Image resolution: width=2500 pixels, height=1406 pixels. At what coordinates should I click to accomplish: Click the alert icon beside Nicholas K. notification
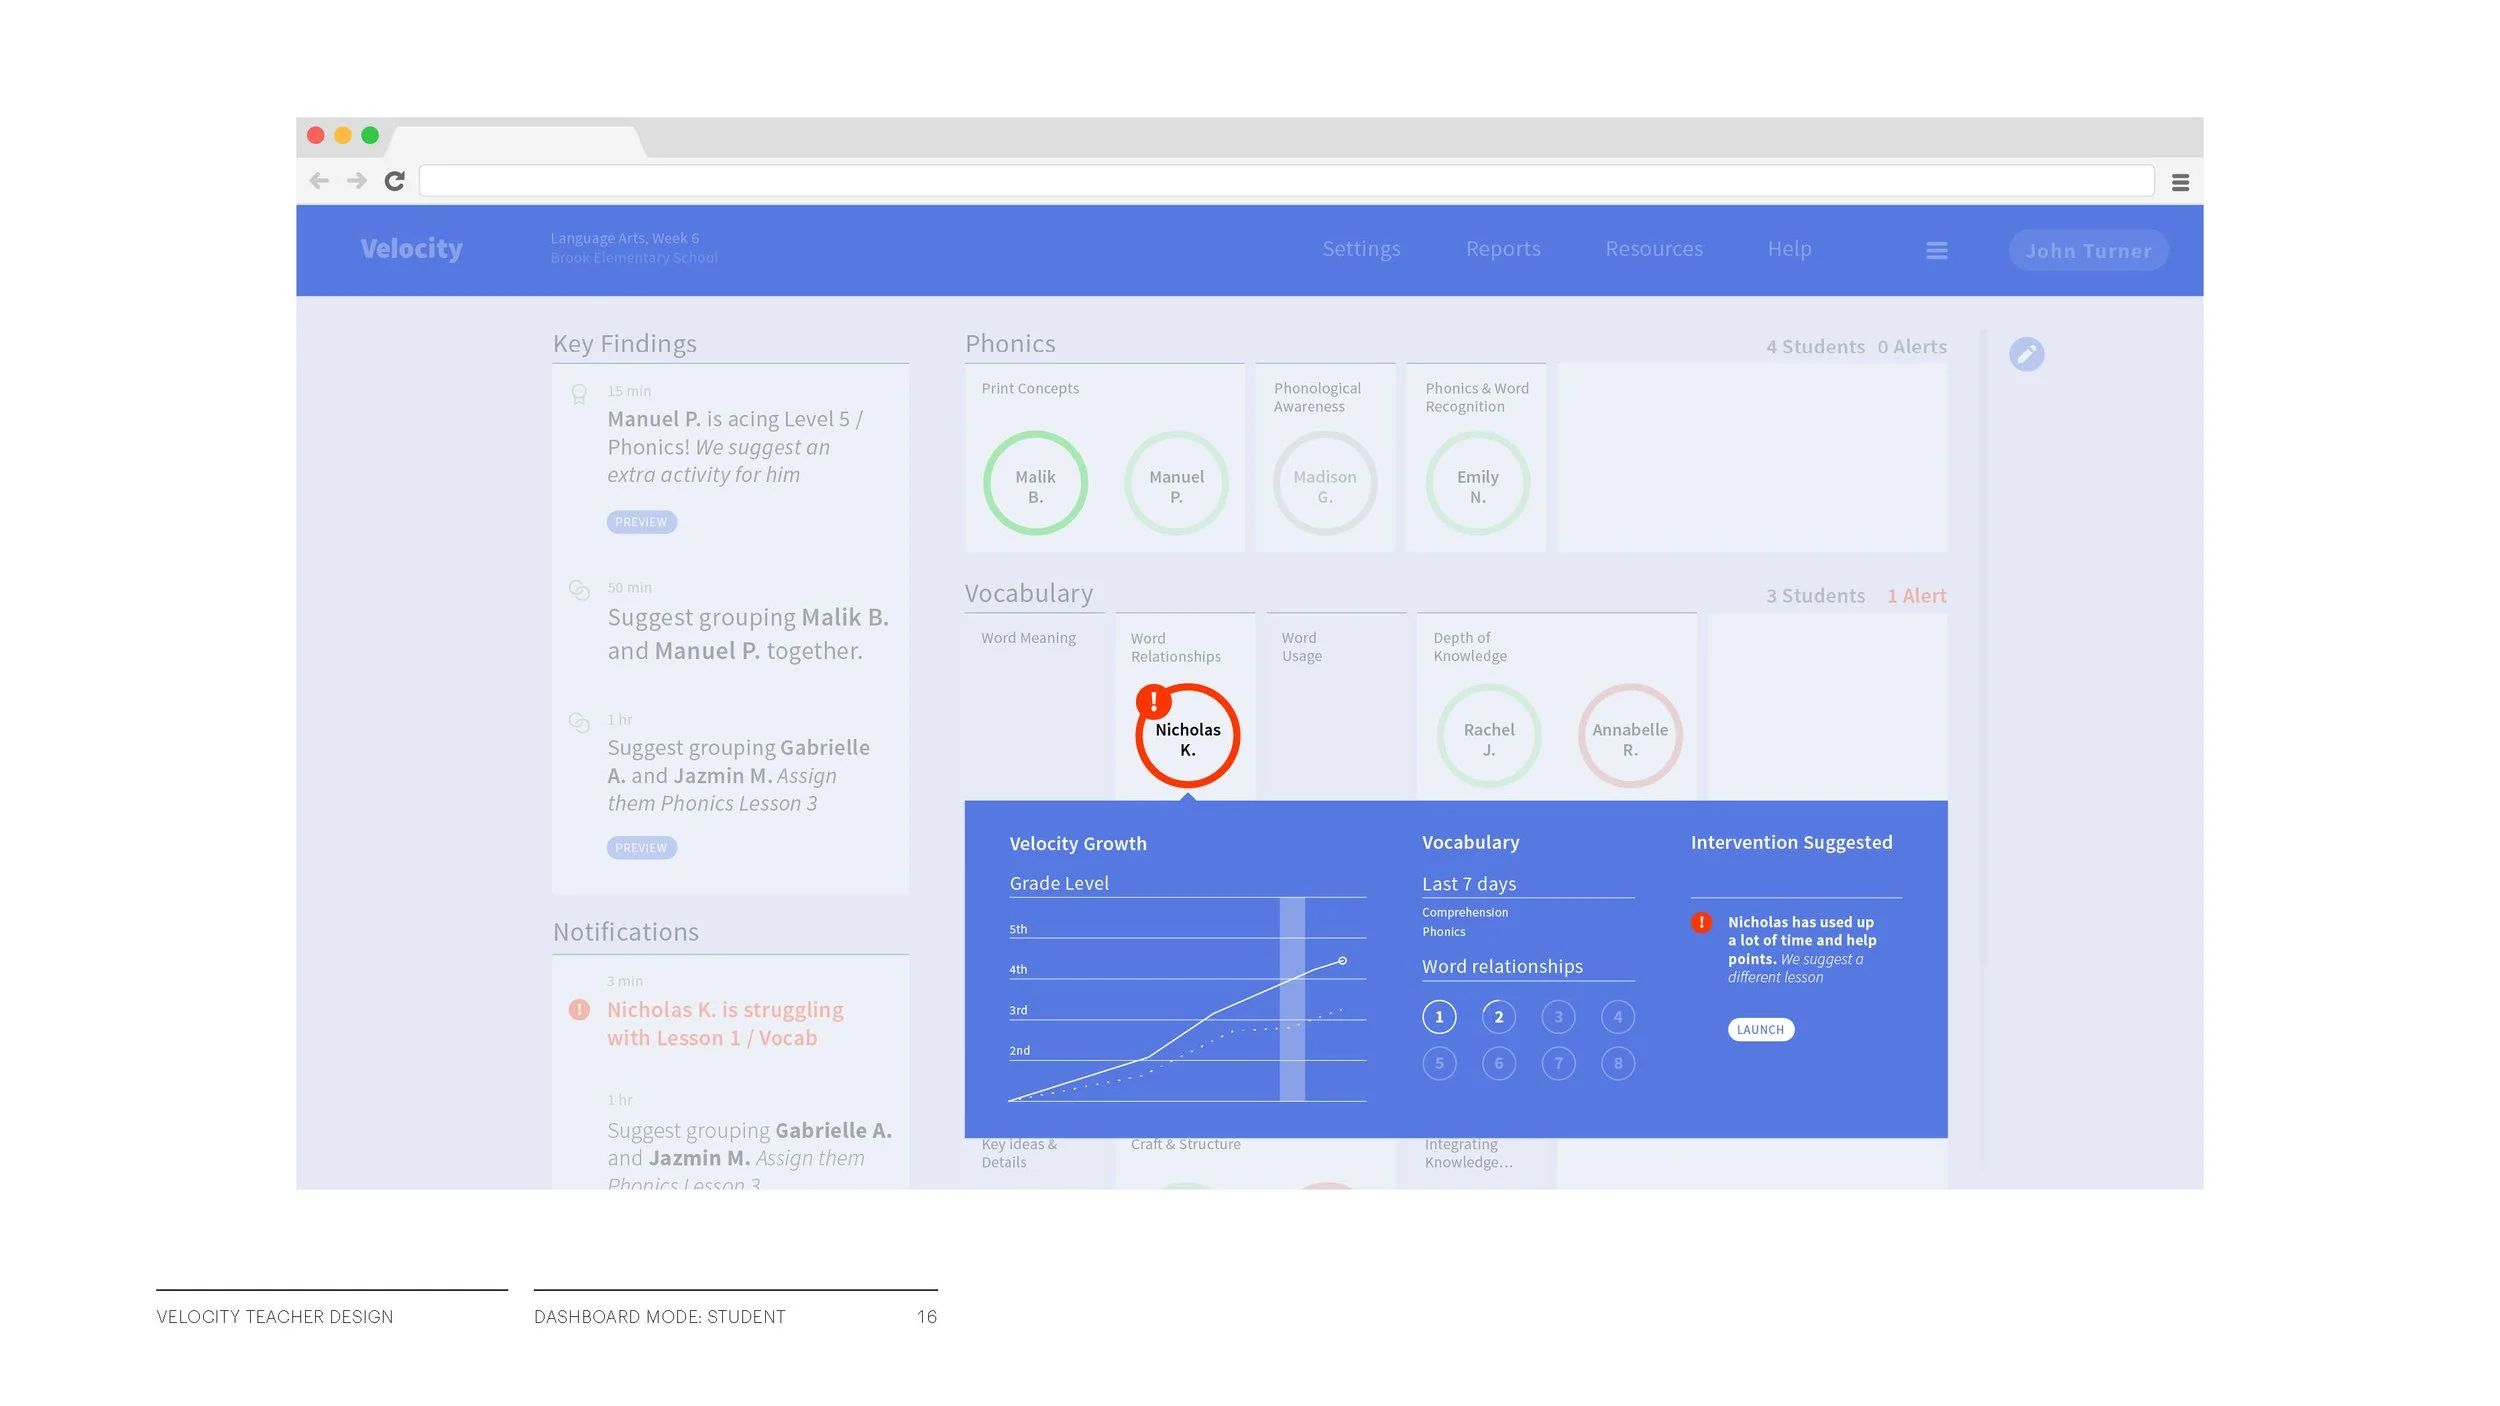[x=579, y=1010]
